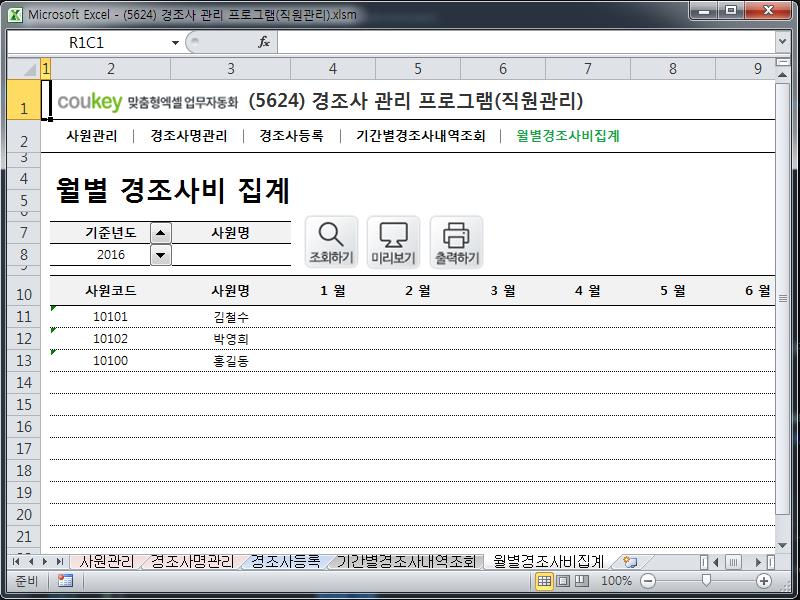Open the 기간별경조사내역조회 sheet tab
The image size is (800, 600).
pyautogui.click(x=406, y=562)
